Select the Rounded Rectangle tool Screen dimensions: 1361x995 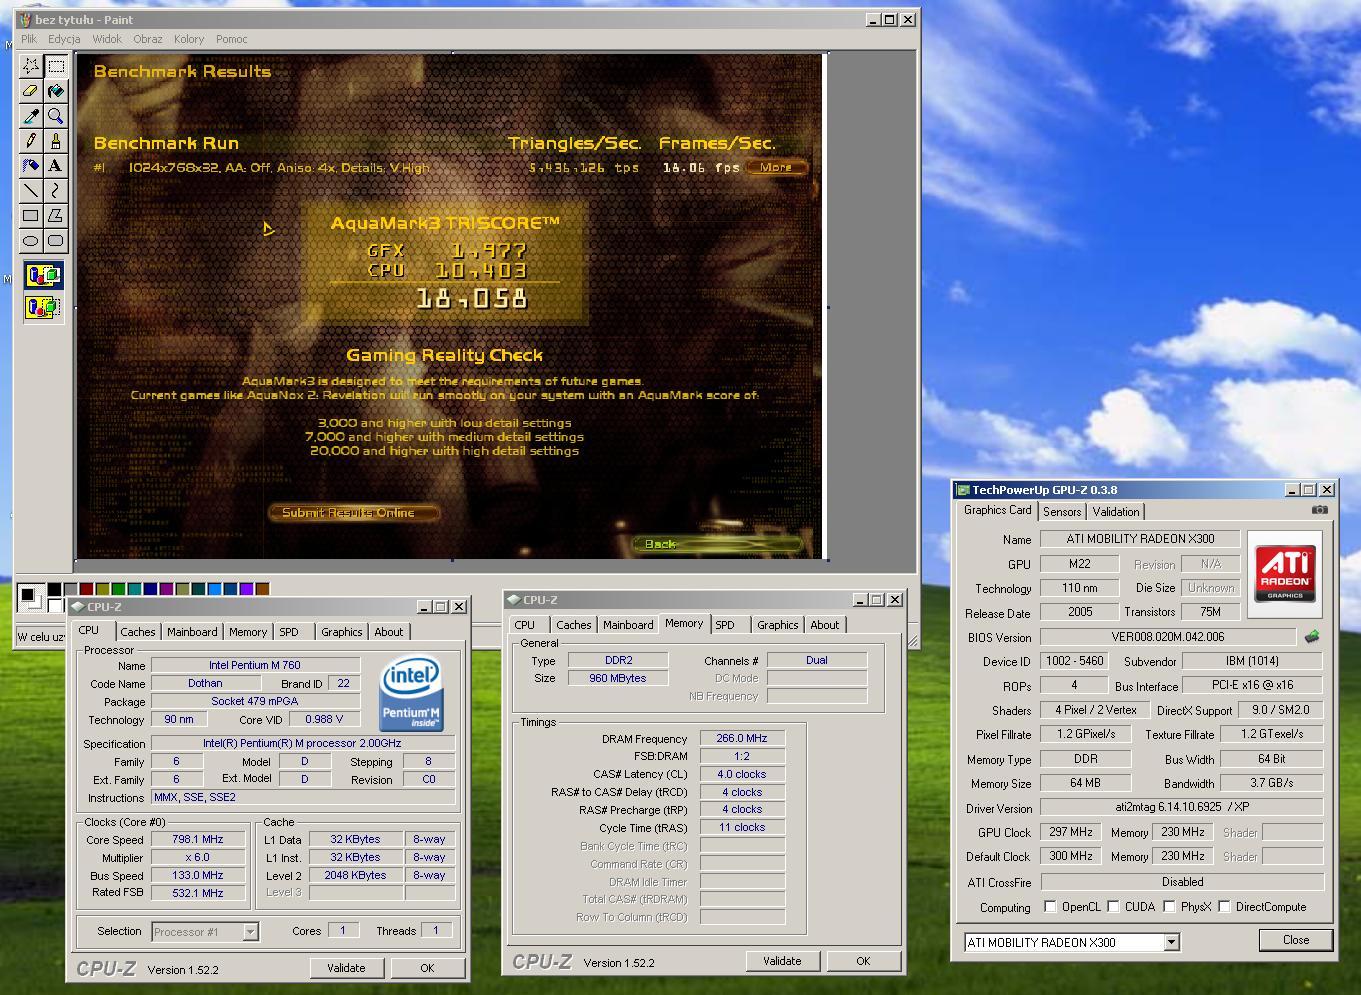(x=55, y=241)
